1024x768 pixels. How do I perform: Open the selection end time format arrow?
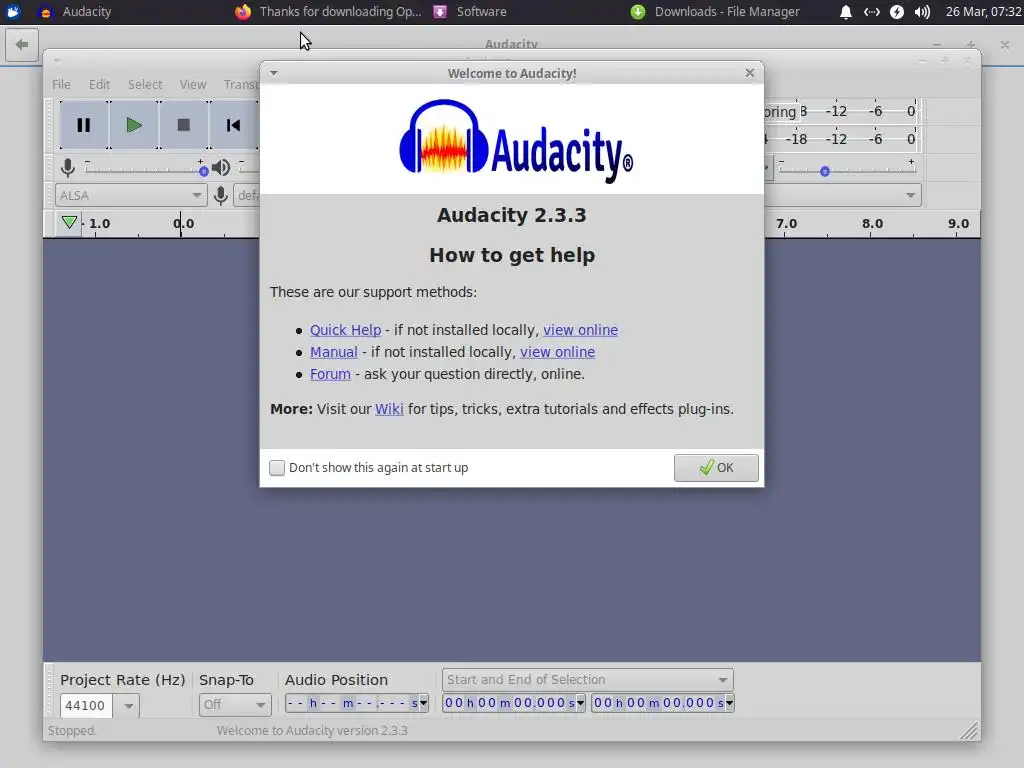tap(729, 703)
